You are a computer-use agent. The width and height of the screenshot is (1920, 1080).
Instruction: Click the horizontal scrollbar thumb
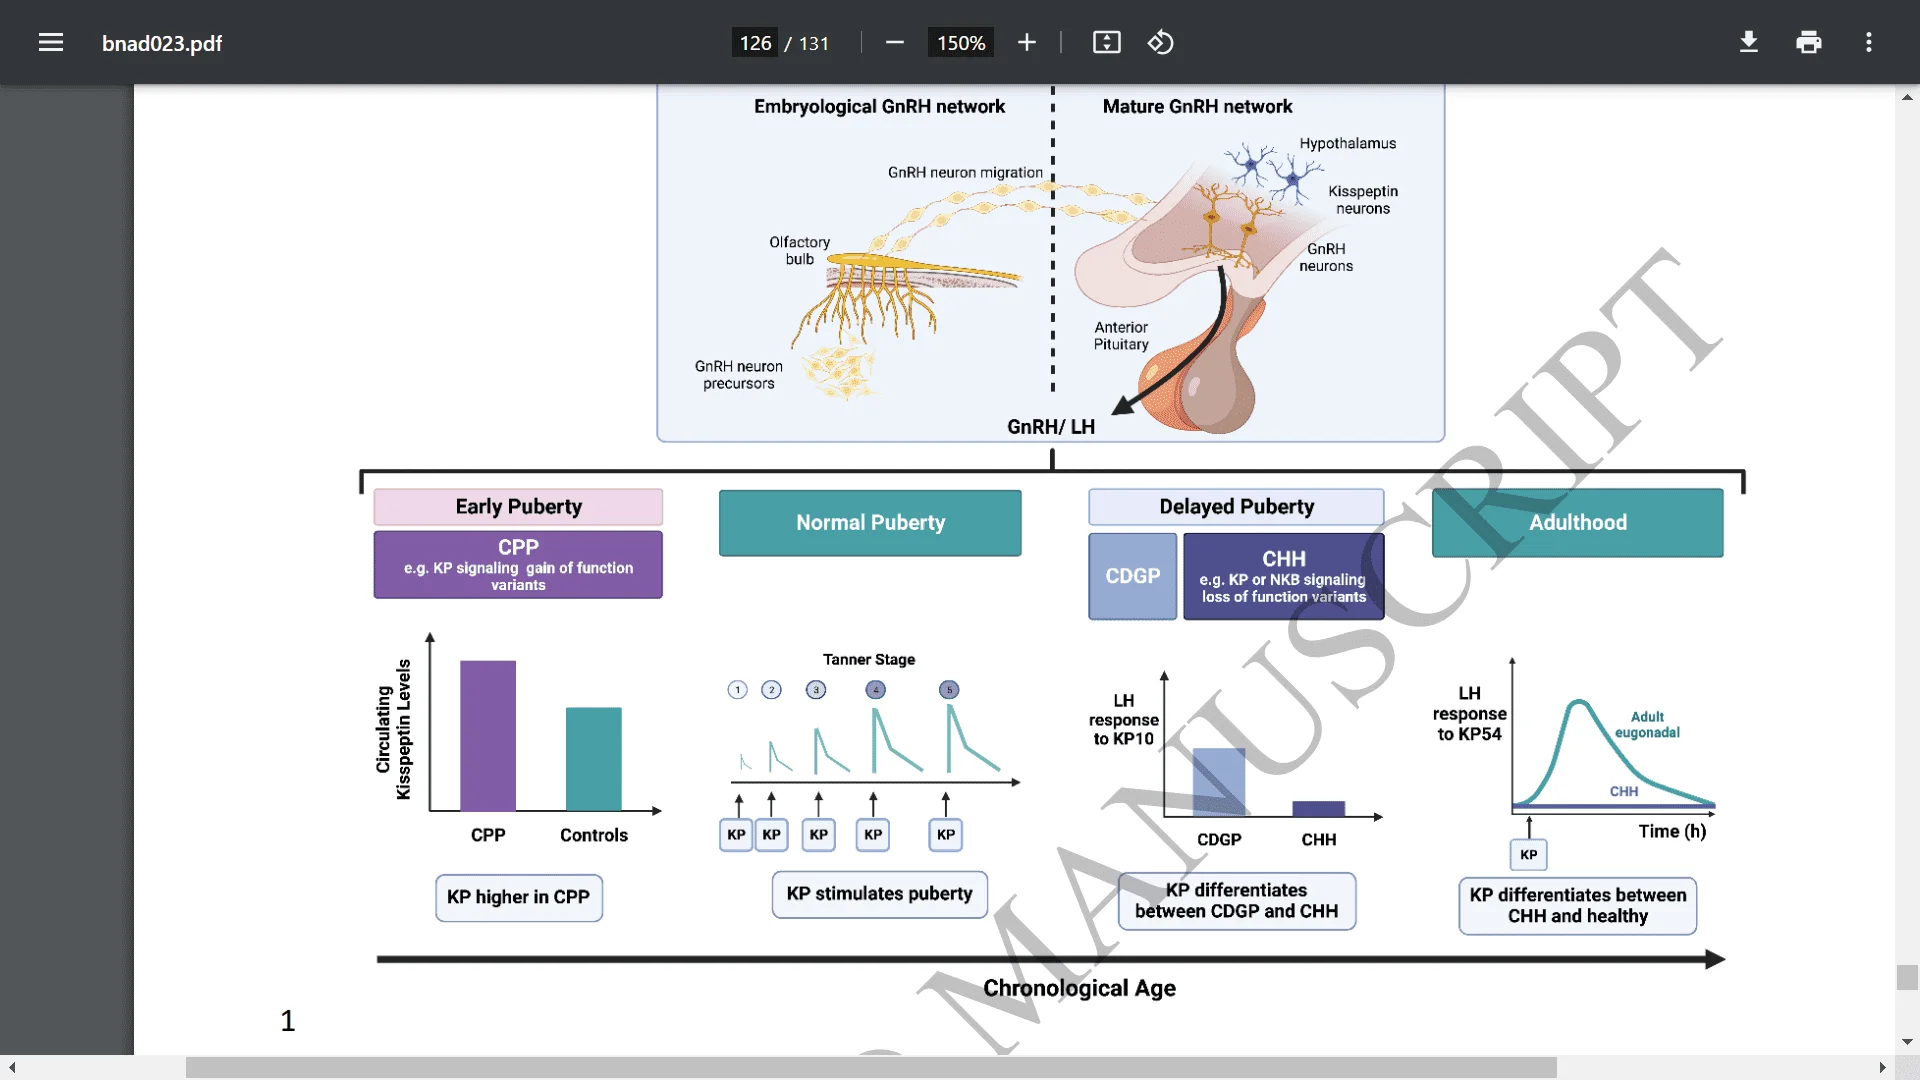871,1068
